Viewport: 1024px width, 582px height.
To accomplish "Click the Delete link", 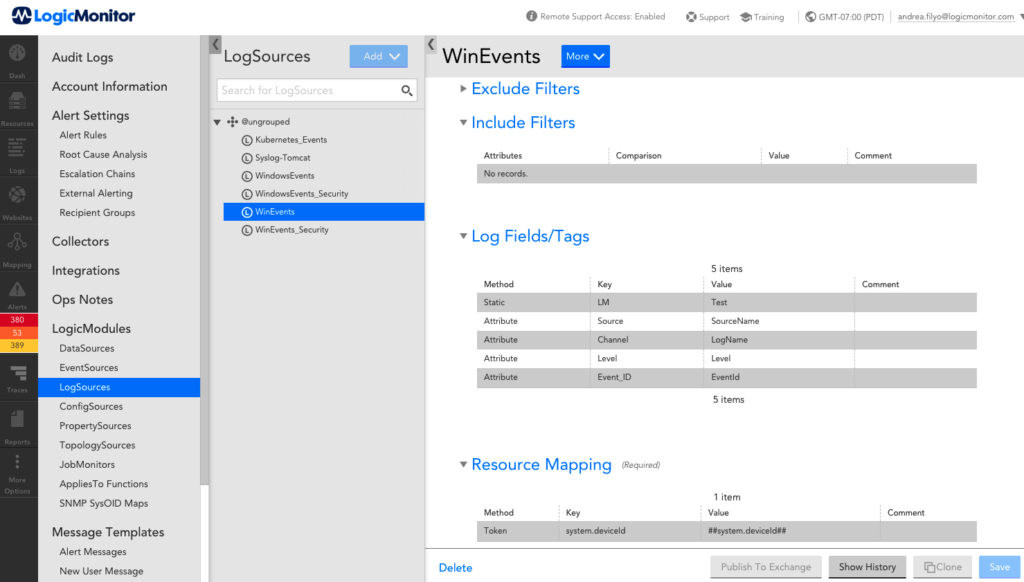I will tap(455, 568).
